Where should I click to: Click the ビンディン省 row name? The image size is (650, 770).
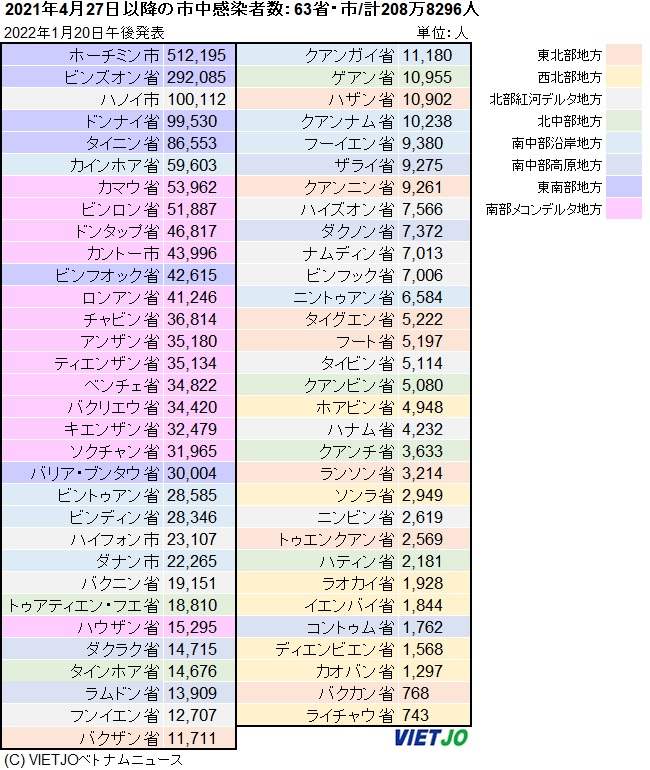[114, 517]
